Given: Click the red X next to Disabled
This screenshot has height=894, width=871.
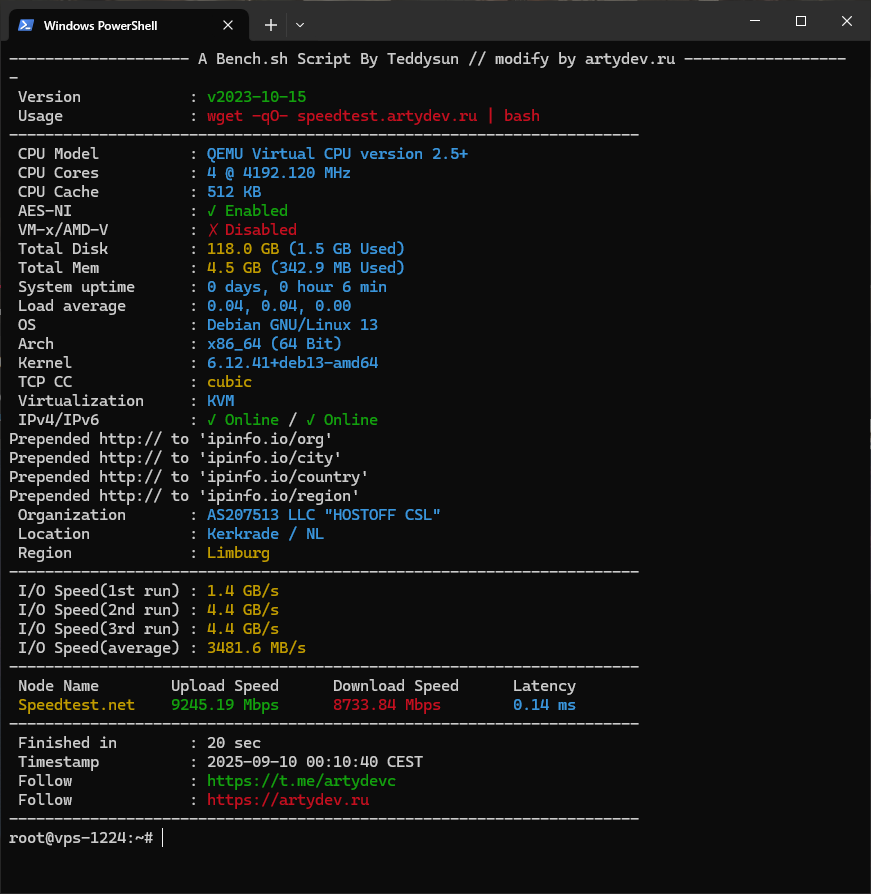Looking at the screenshot, I should pos(212,230).
